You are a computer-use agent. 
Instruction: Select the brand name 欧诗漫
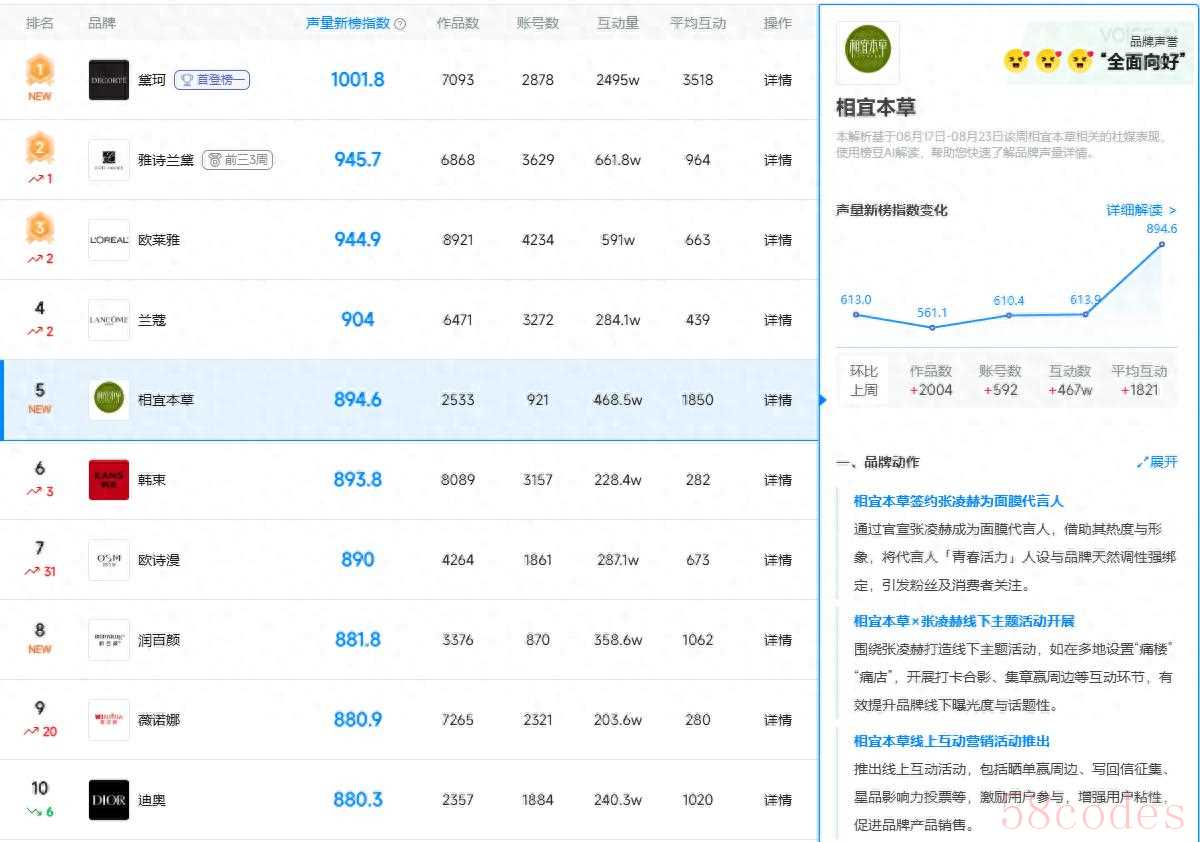click(x=159, y=560)
